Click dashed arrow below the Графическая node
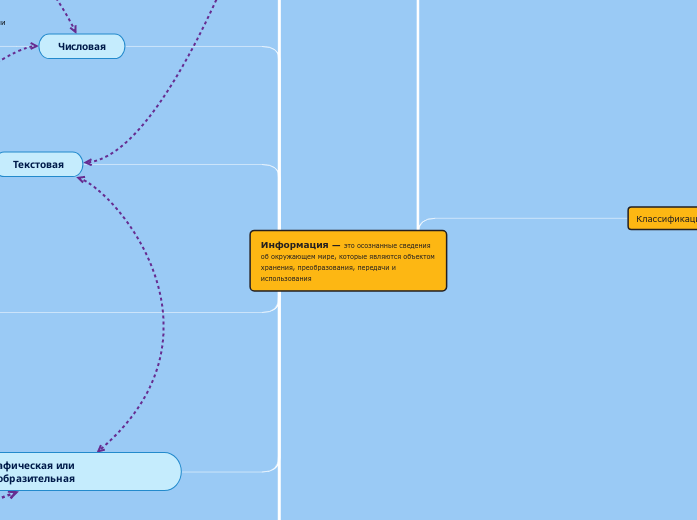The height and width of the screenshot is (520, 697). click(x=8, y=494)
